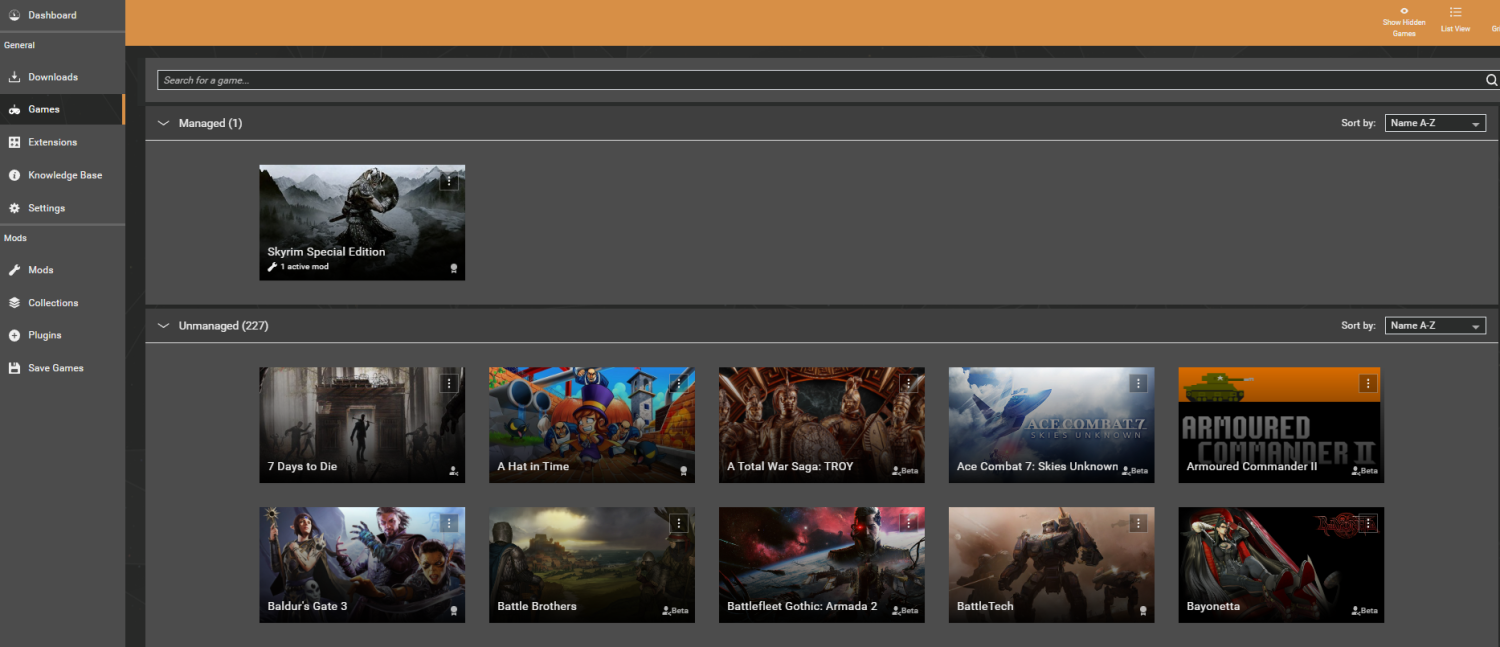This screenshot has width=1500, height=647.
Task: Click Skyrim Special Edition's badge icon
Action: (x=454, y=268)
